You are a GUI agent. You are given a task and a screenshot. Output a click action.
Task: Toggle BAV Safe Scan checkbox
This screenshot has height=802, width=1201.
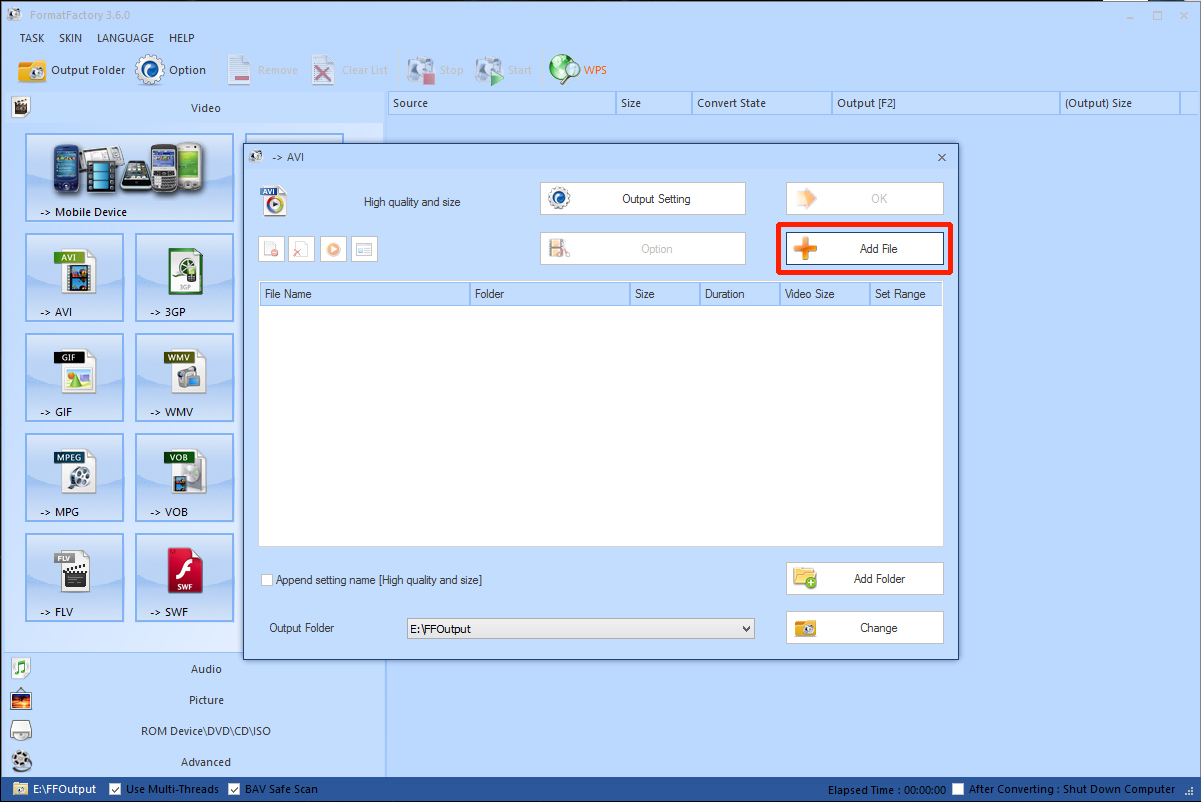tap(234, 789)
